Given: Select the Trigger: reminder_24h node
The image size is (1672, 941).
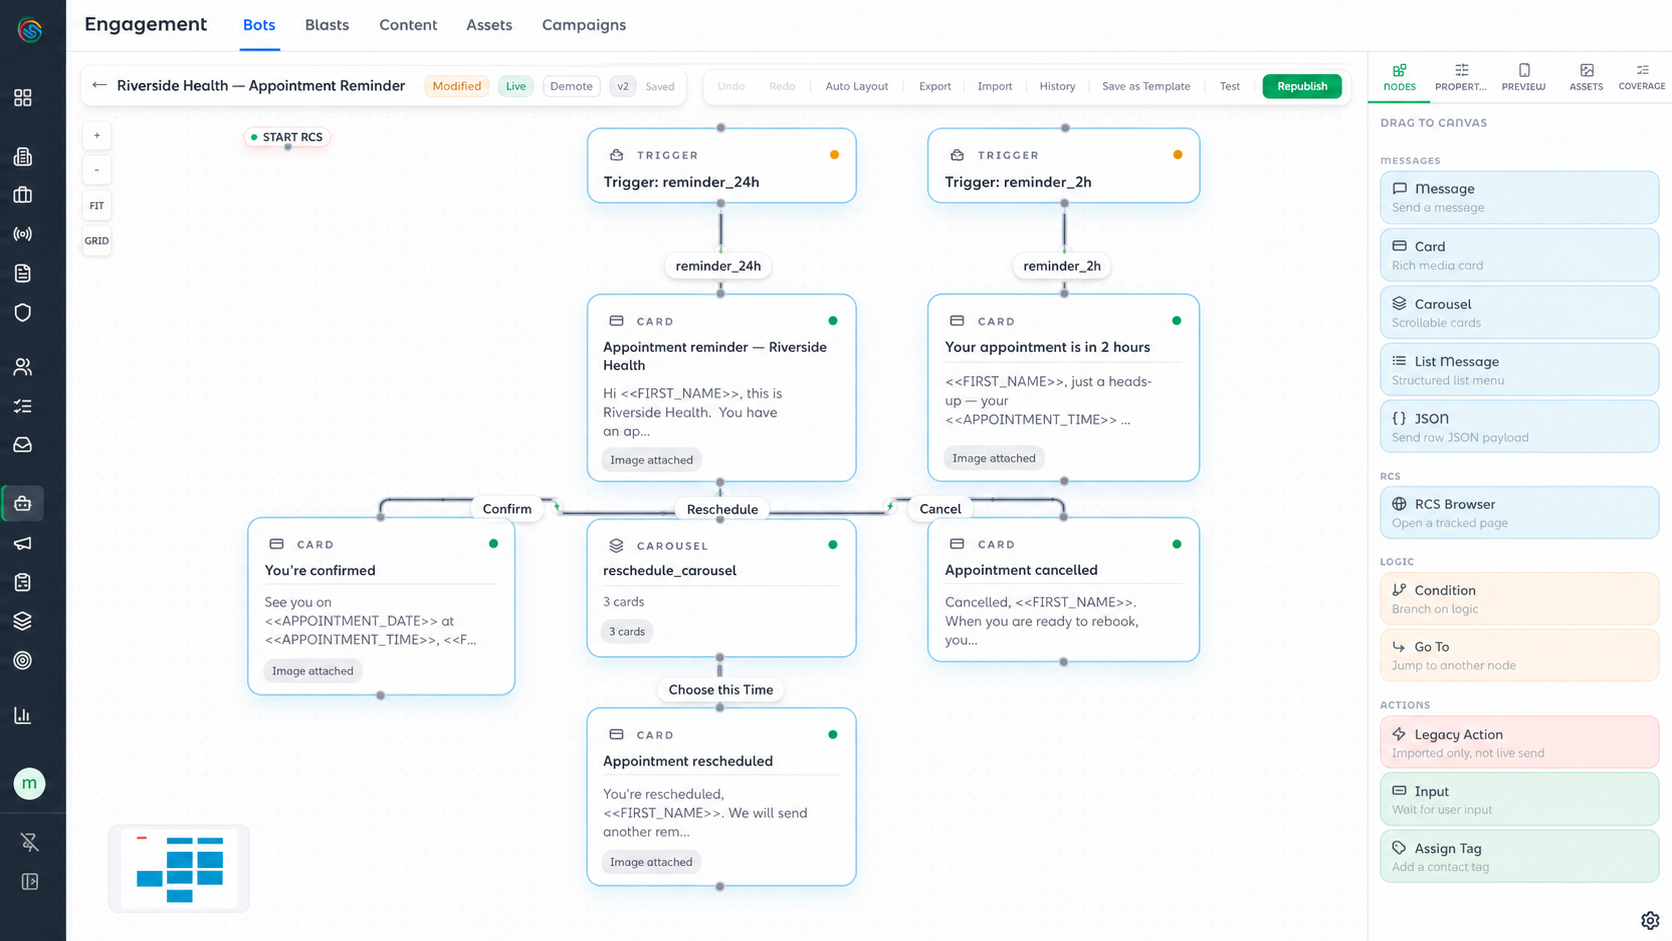Looking at the screenshot, I should coord(721,166).
